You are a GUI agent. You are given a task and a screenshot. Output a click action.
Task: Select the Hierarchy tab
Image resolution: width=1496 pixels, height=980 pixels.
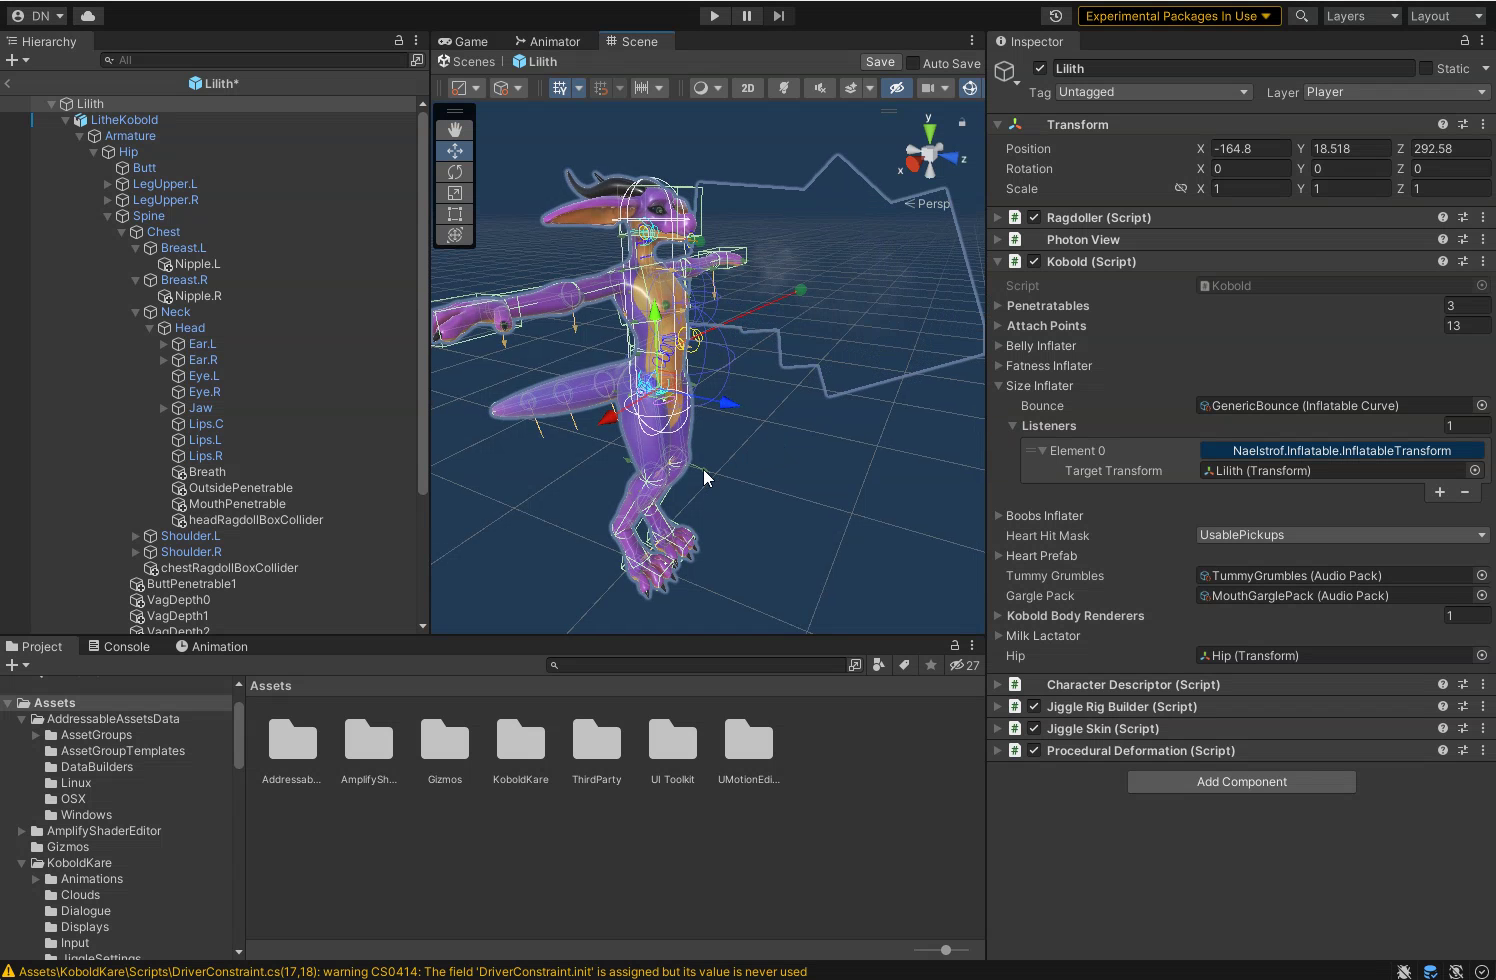click(x=41, y=41)
